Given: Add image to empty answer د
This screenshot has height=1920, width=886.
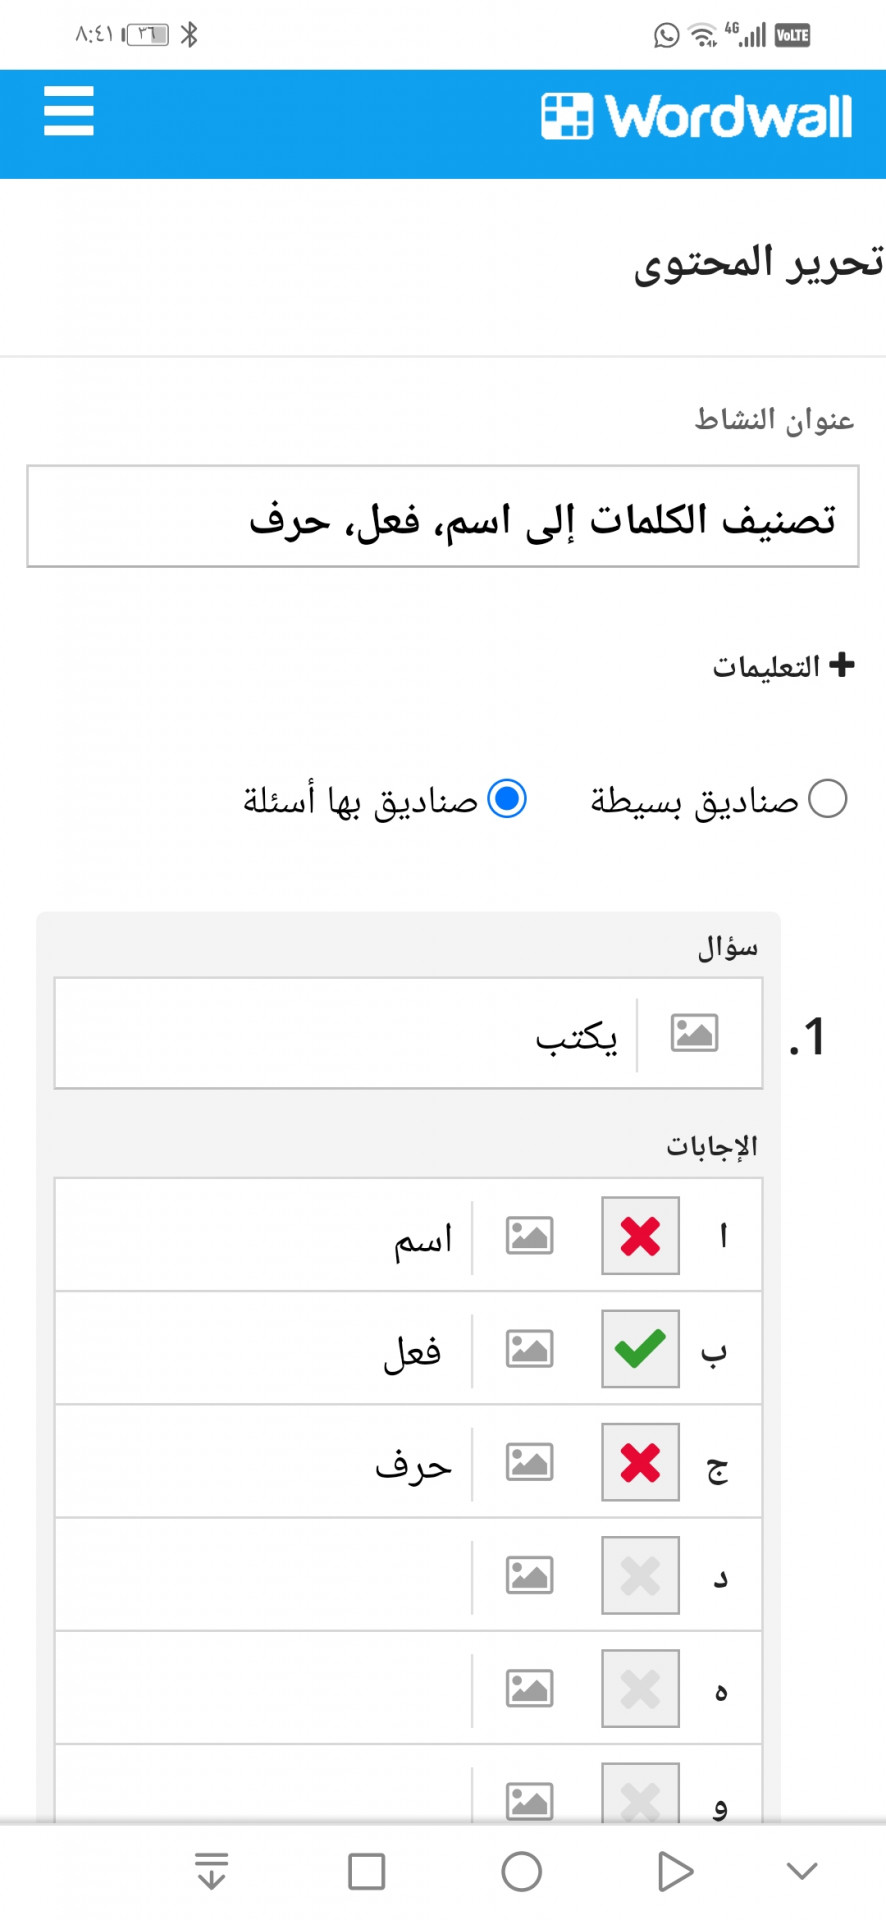Looking at the screenshot, I should (529, 1575).
